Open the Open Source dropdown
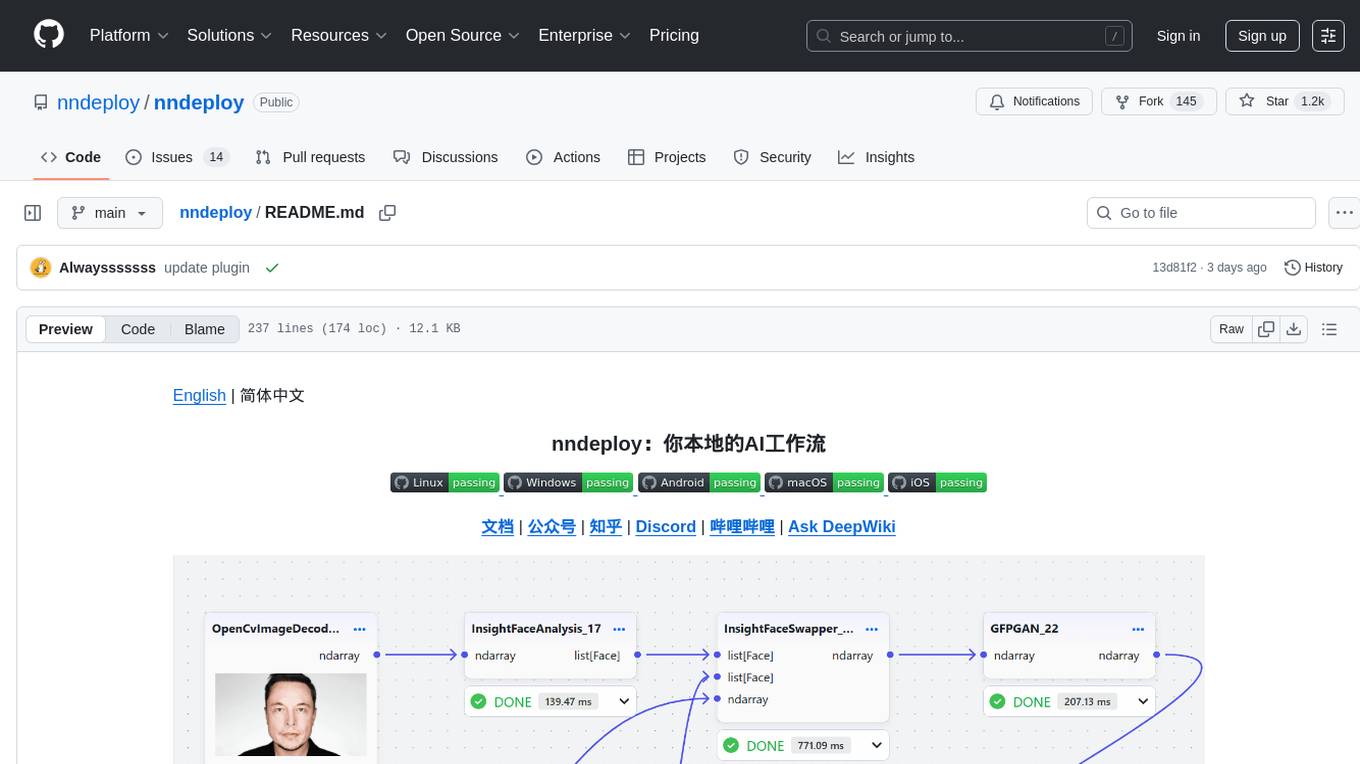 [462, 35]
